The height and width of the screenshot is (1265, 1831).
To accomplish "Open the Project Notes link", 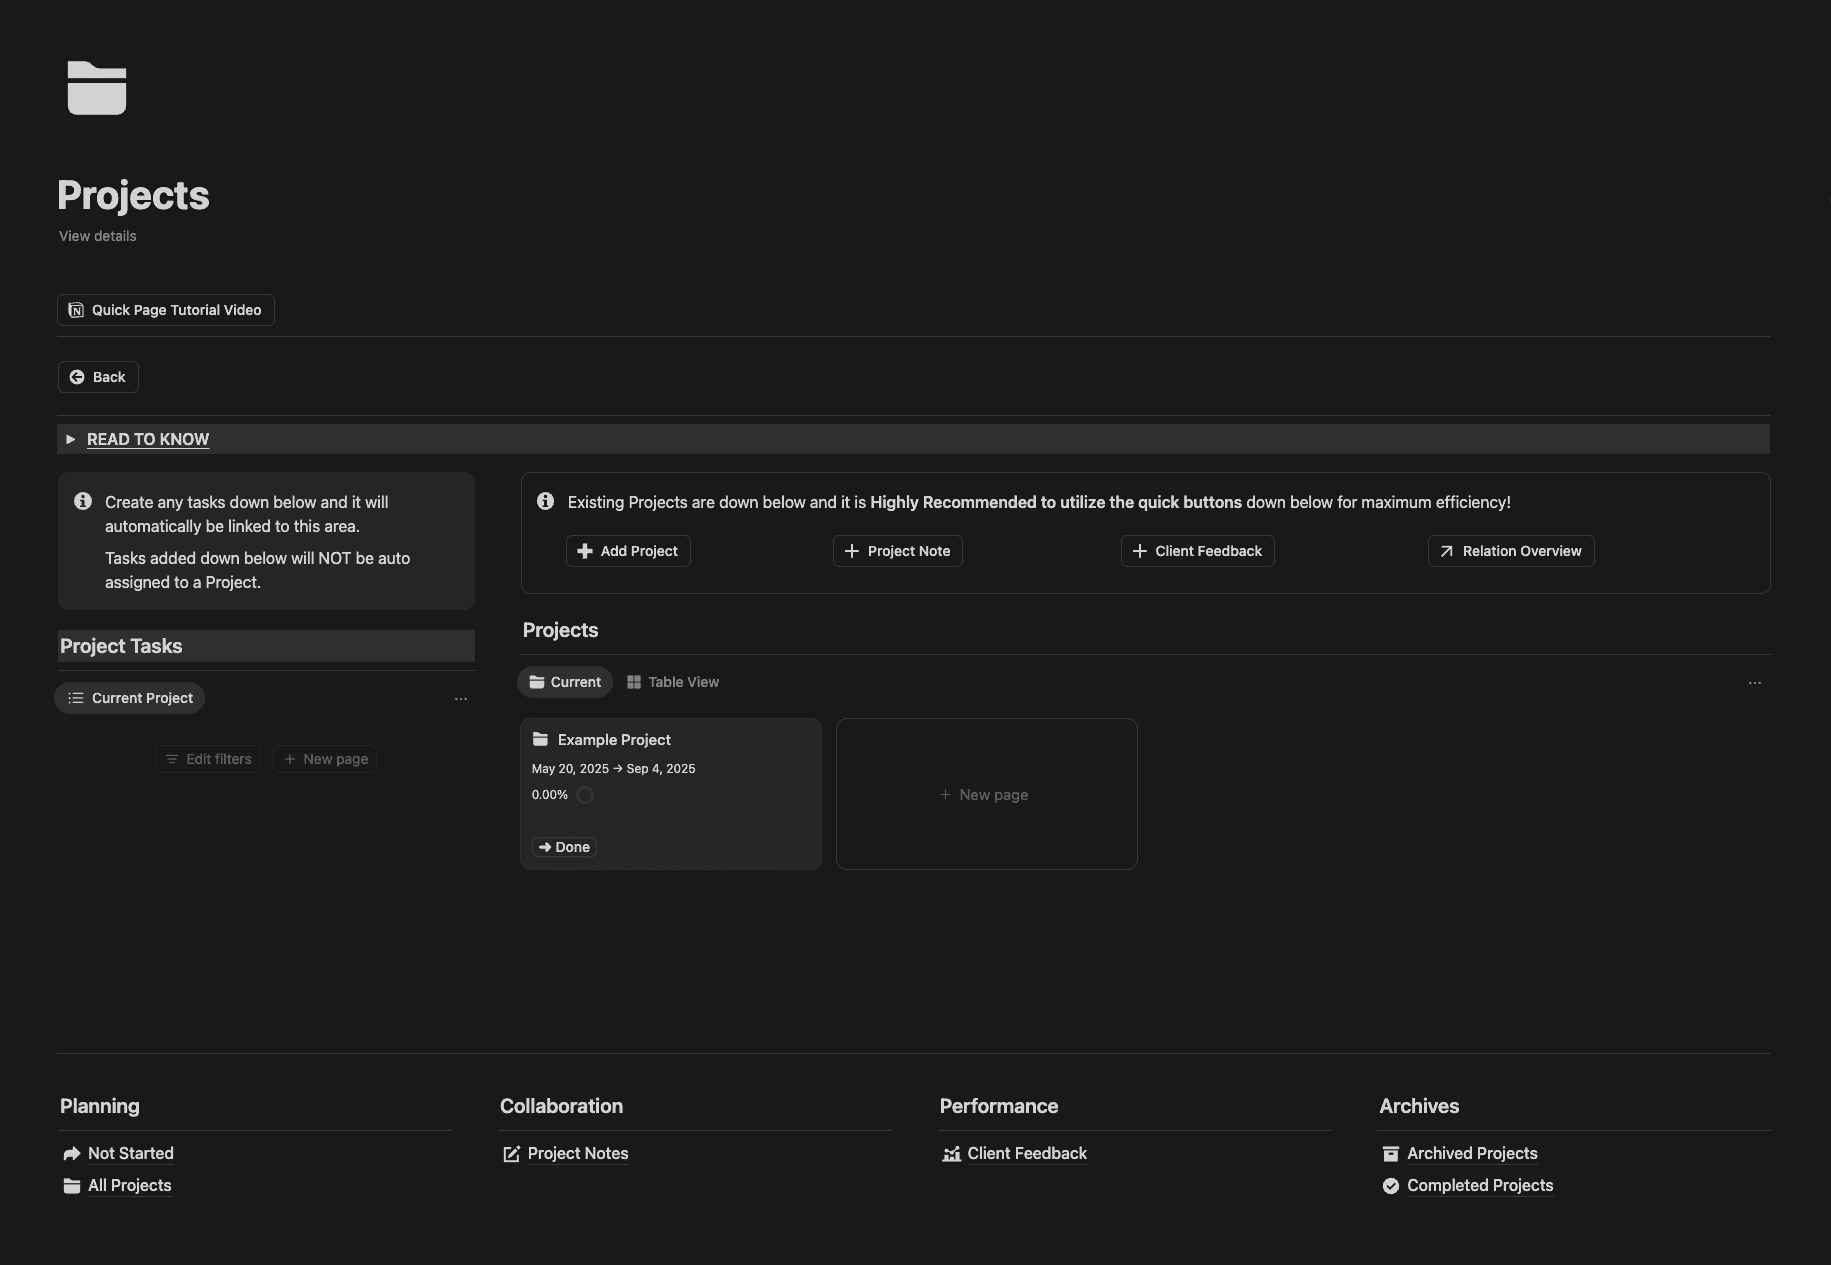I will pyautogui.click(x=578, y=1153).
